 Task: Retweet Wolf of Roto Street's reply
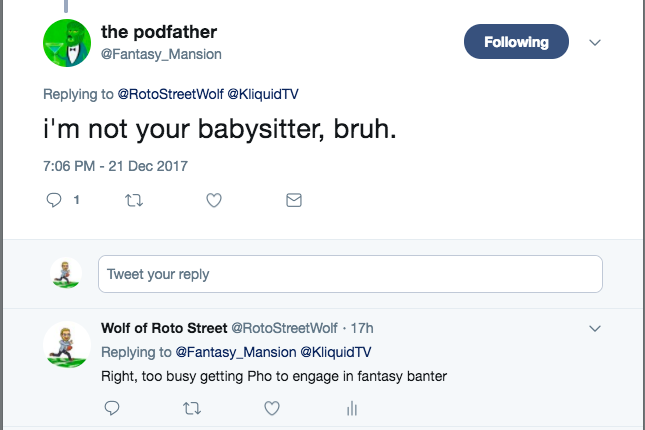click(x=192, y=408)
